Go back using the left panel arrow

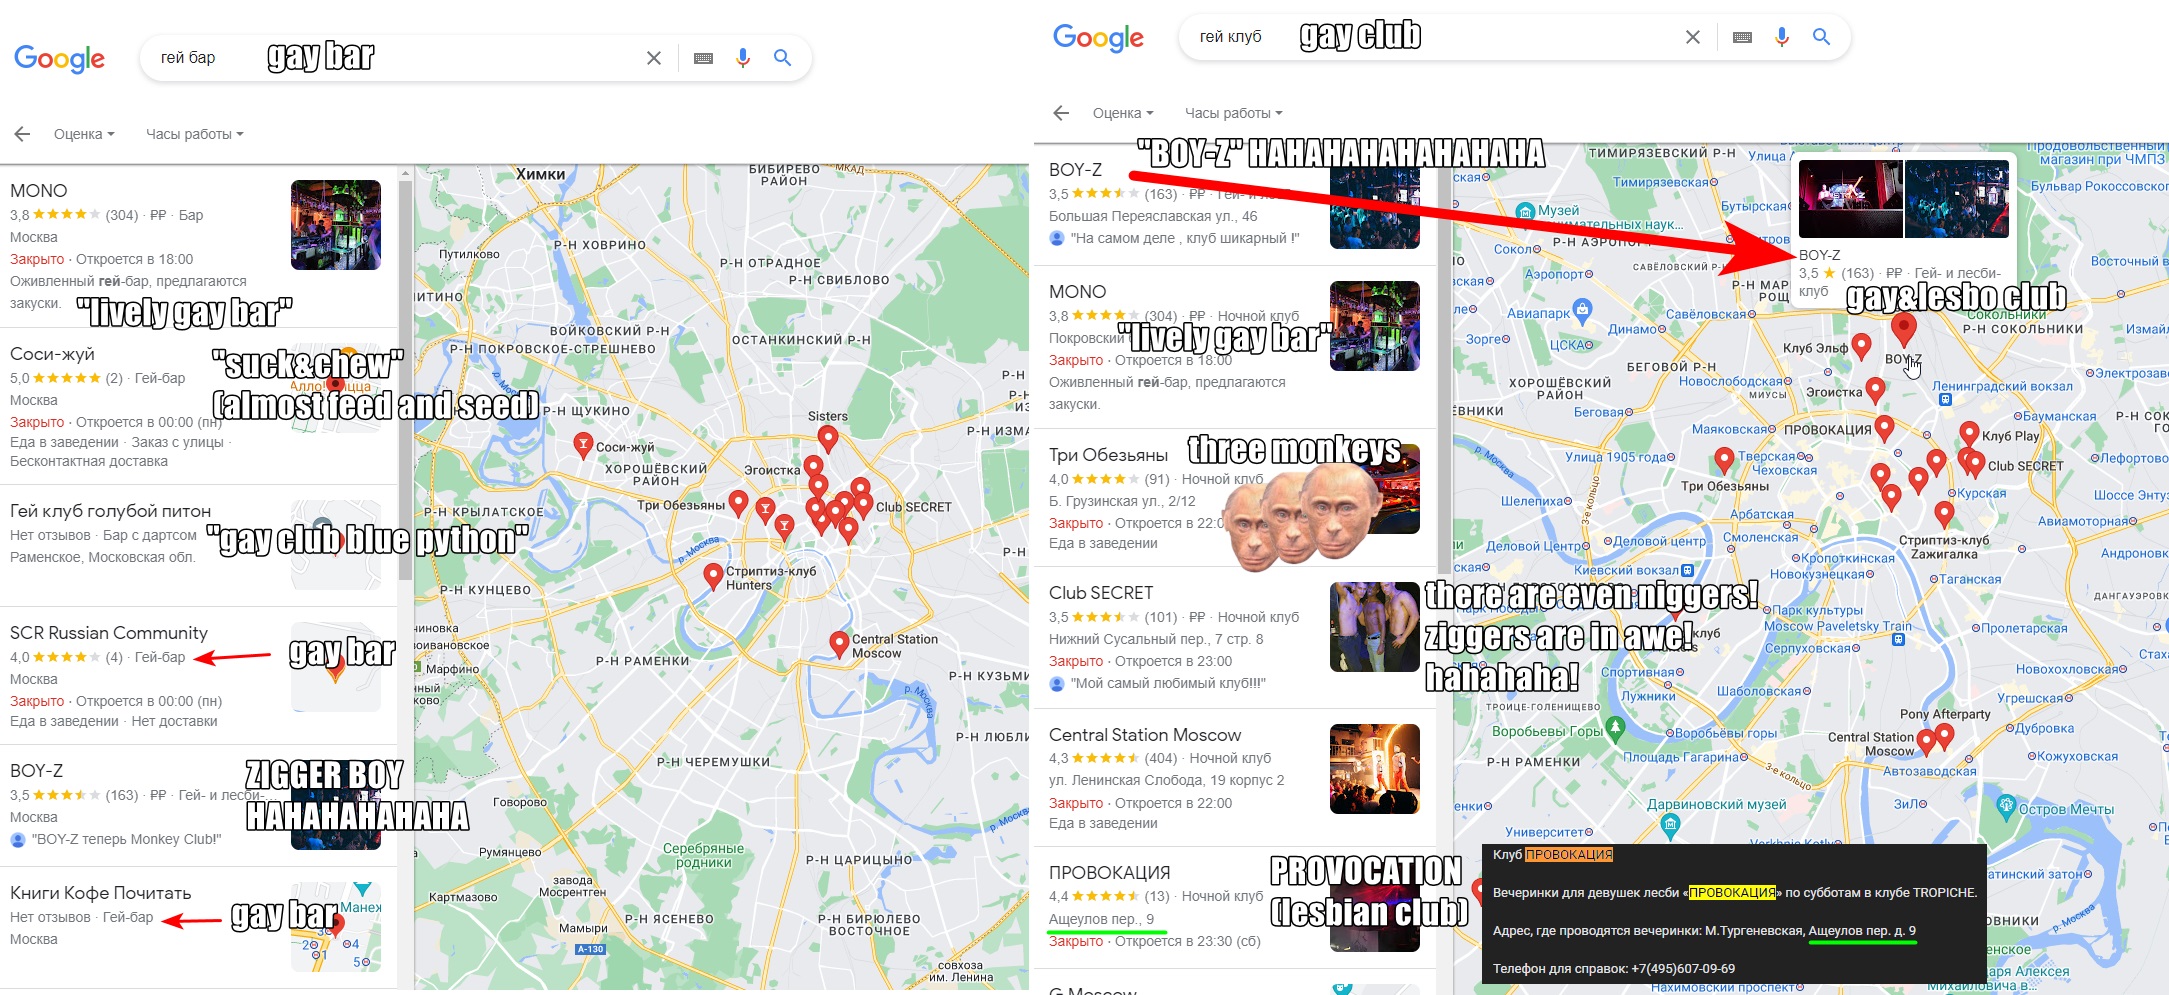coord(22,134)
